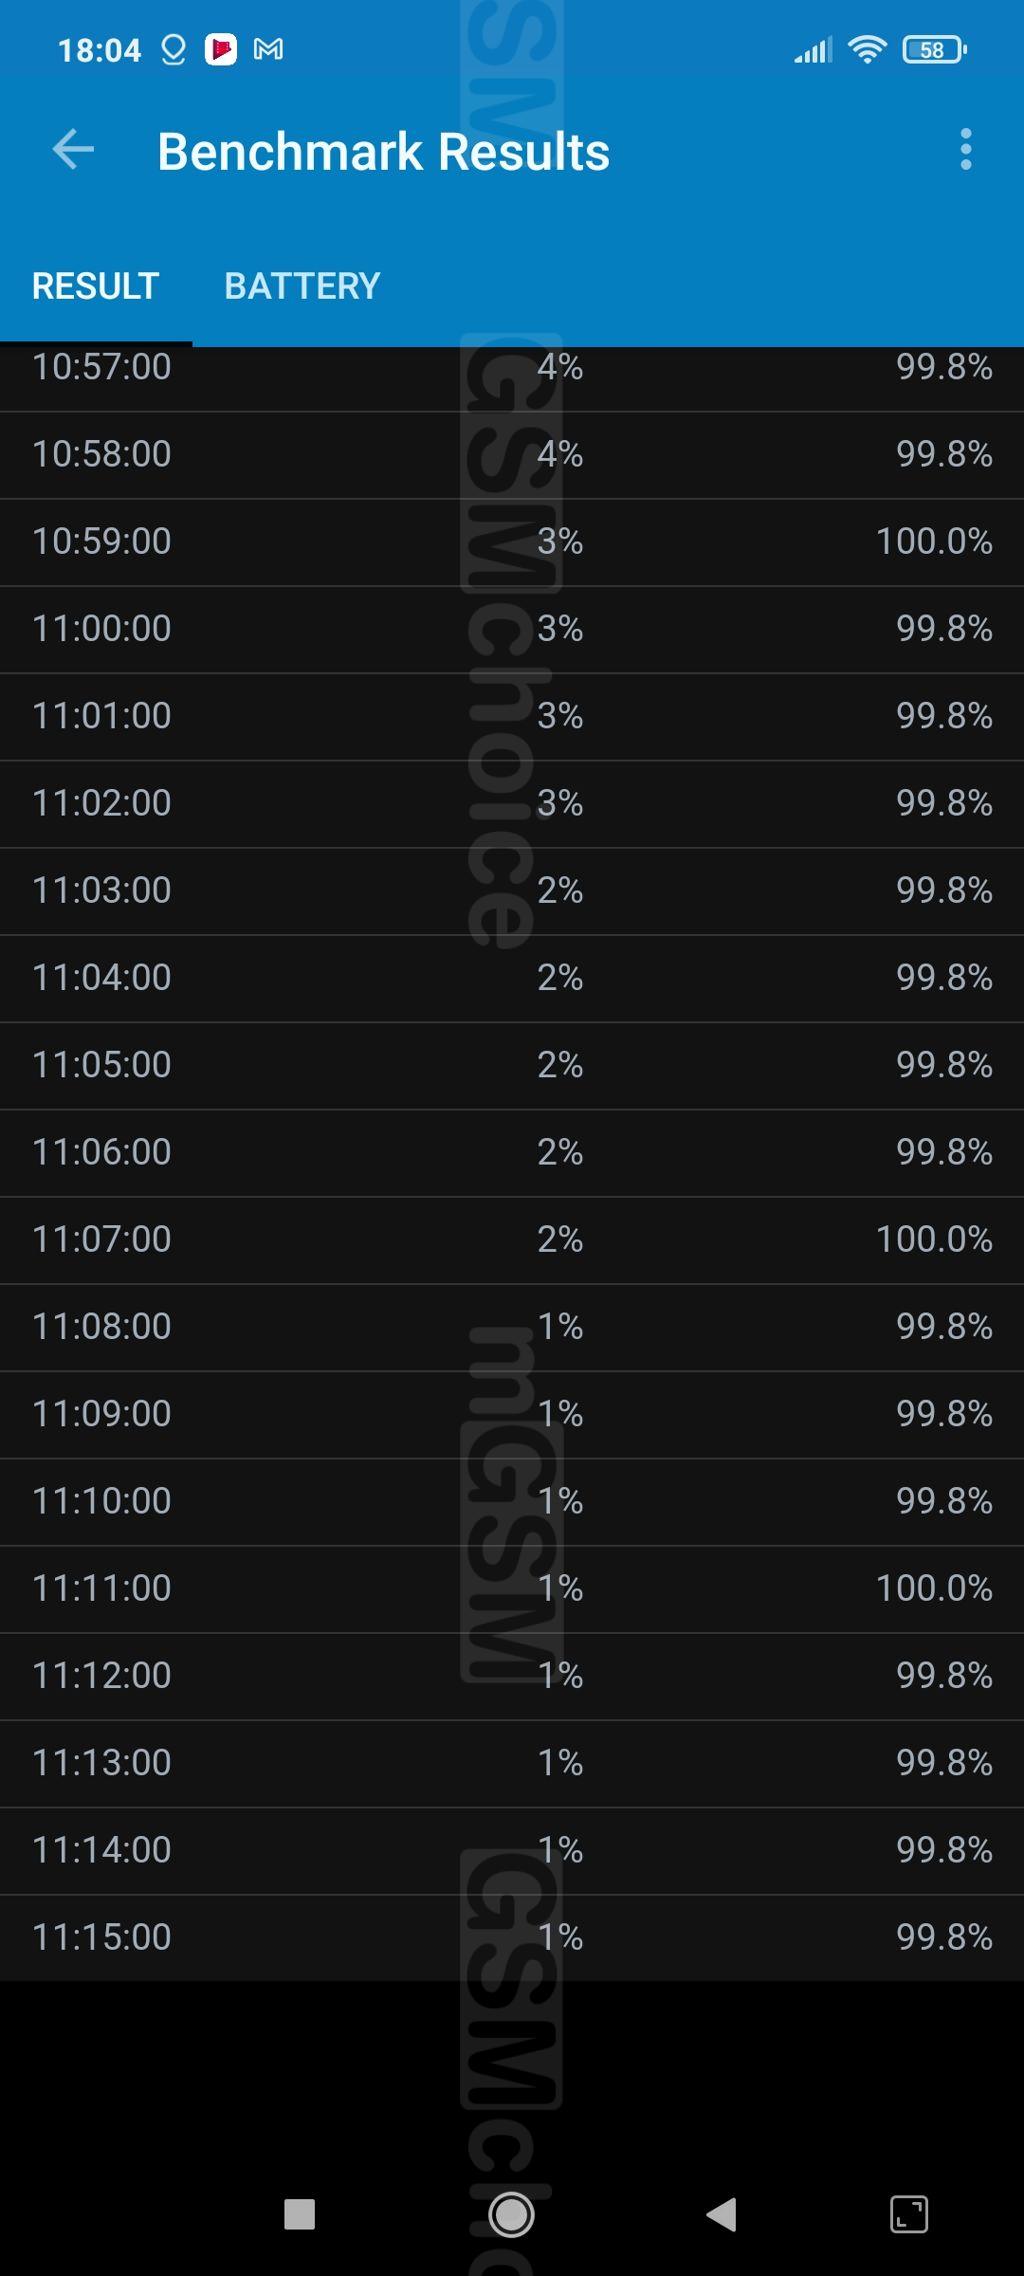1024x2276 pixels.
Task: Tap the 11:15:00 final result row
Action: click(512, 1937)
